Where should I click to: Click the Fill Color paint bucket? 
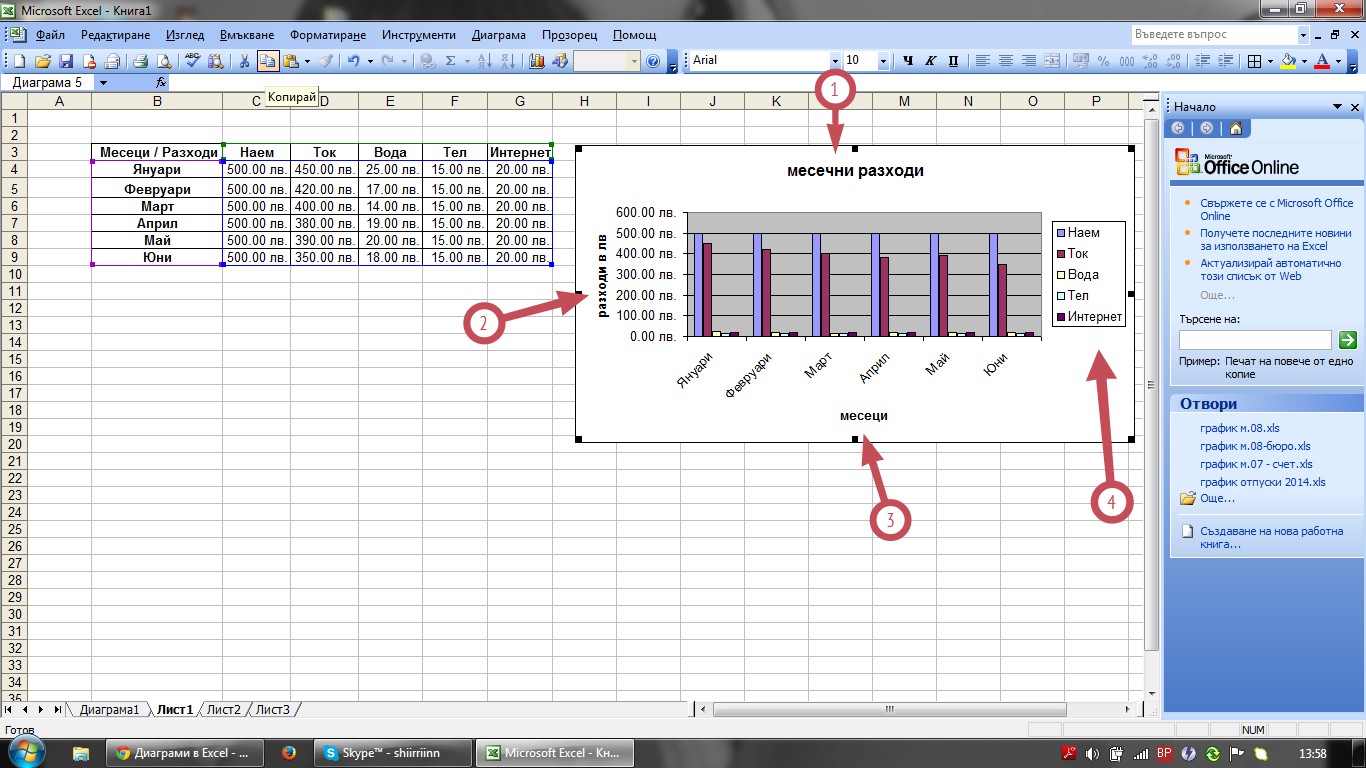pyautogui.click(x=1288, y=61)
